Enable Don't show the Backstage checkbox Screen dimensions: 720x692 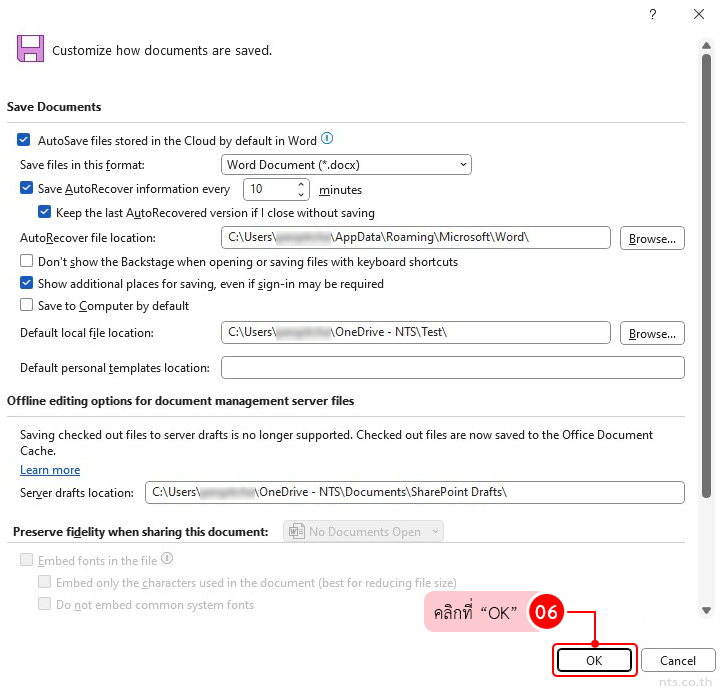[27, 261]
